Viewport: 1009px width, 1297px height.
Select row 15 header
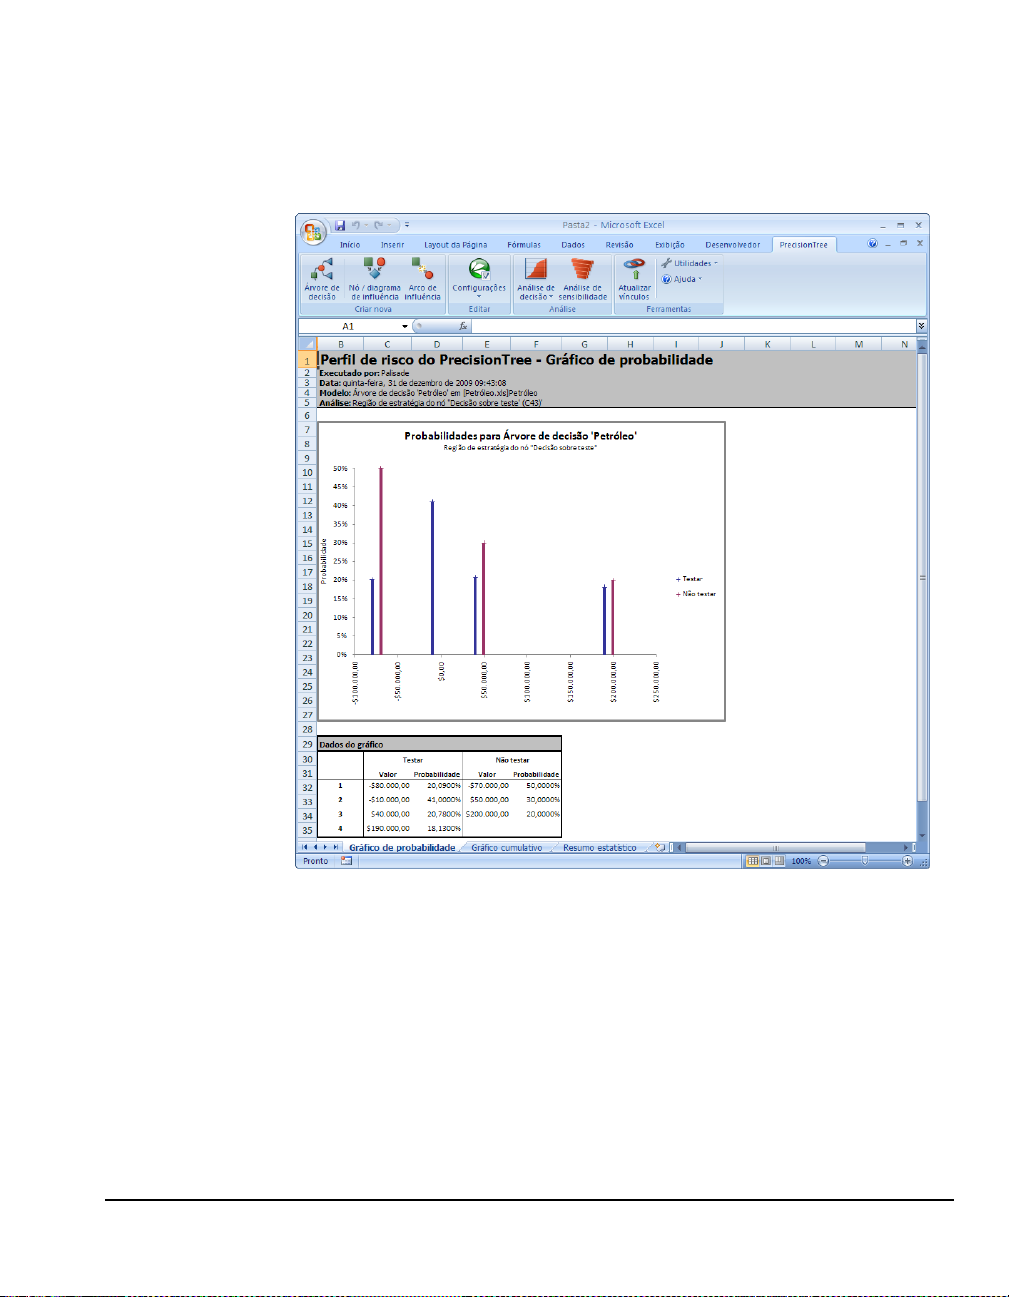(x=307, y=544)
